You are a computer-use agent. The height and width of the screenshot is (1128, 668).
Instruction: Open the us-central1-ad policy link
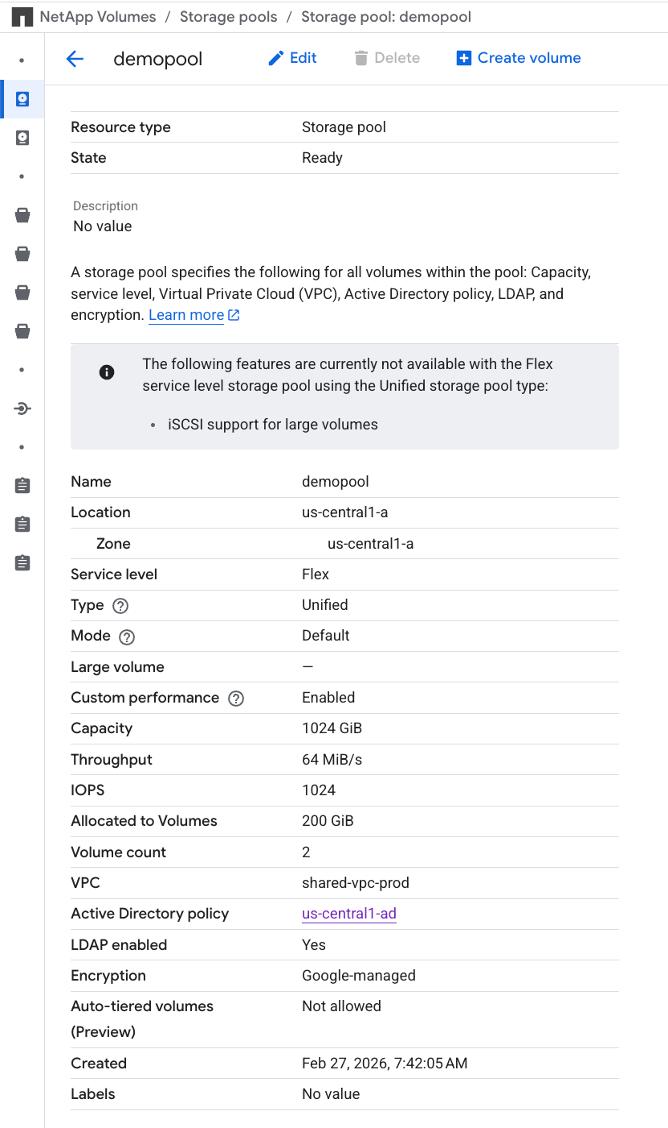349,914
